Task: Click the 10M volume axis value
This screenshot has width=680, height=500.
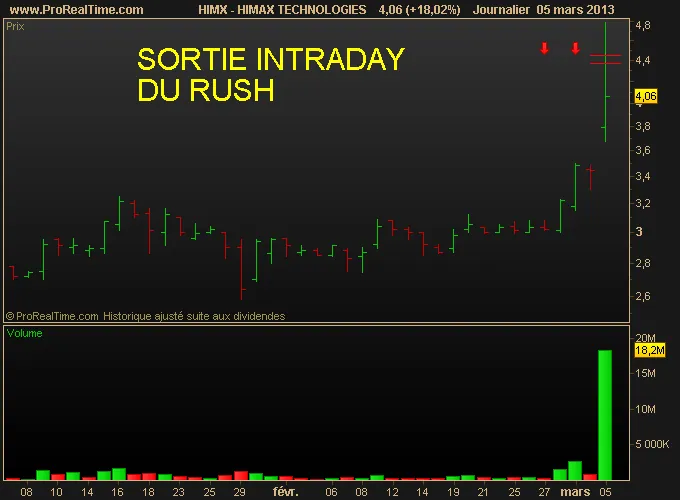Action: click(x=645, y=409)
